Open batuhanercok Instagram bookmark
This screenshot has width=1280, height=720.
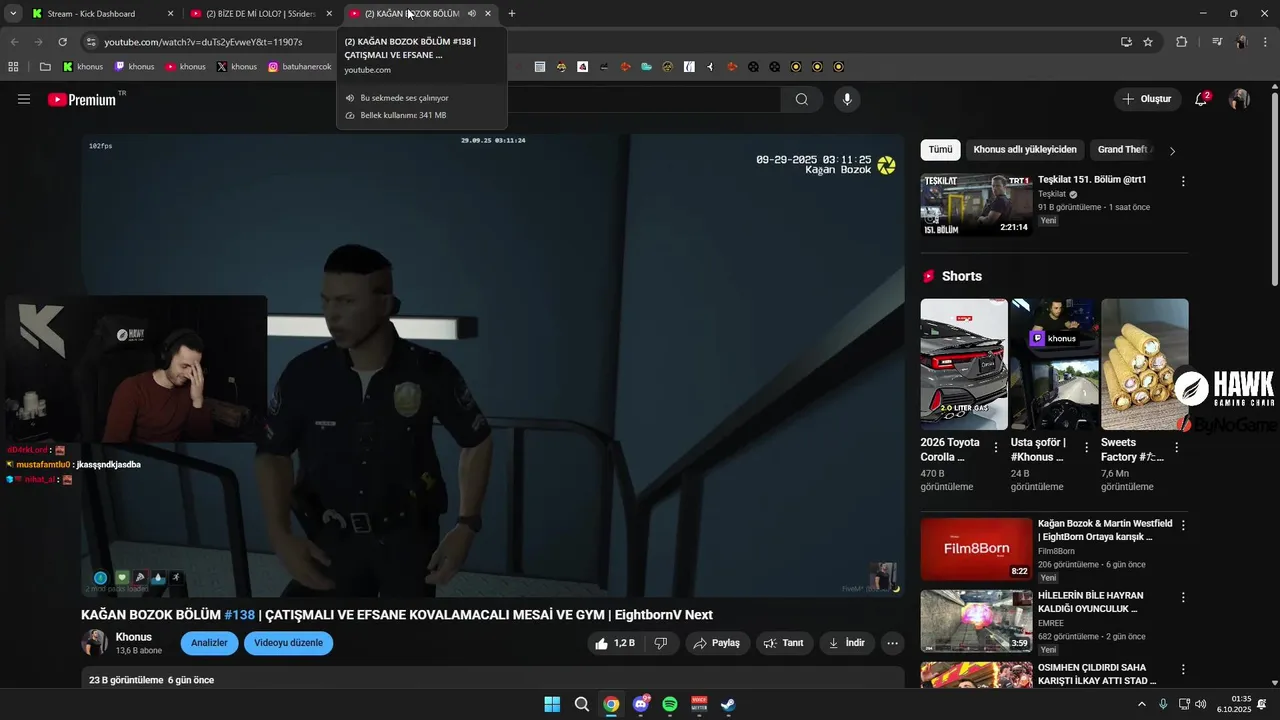[x=299, y=67]
